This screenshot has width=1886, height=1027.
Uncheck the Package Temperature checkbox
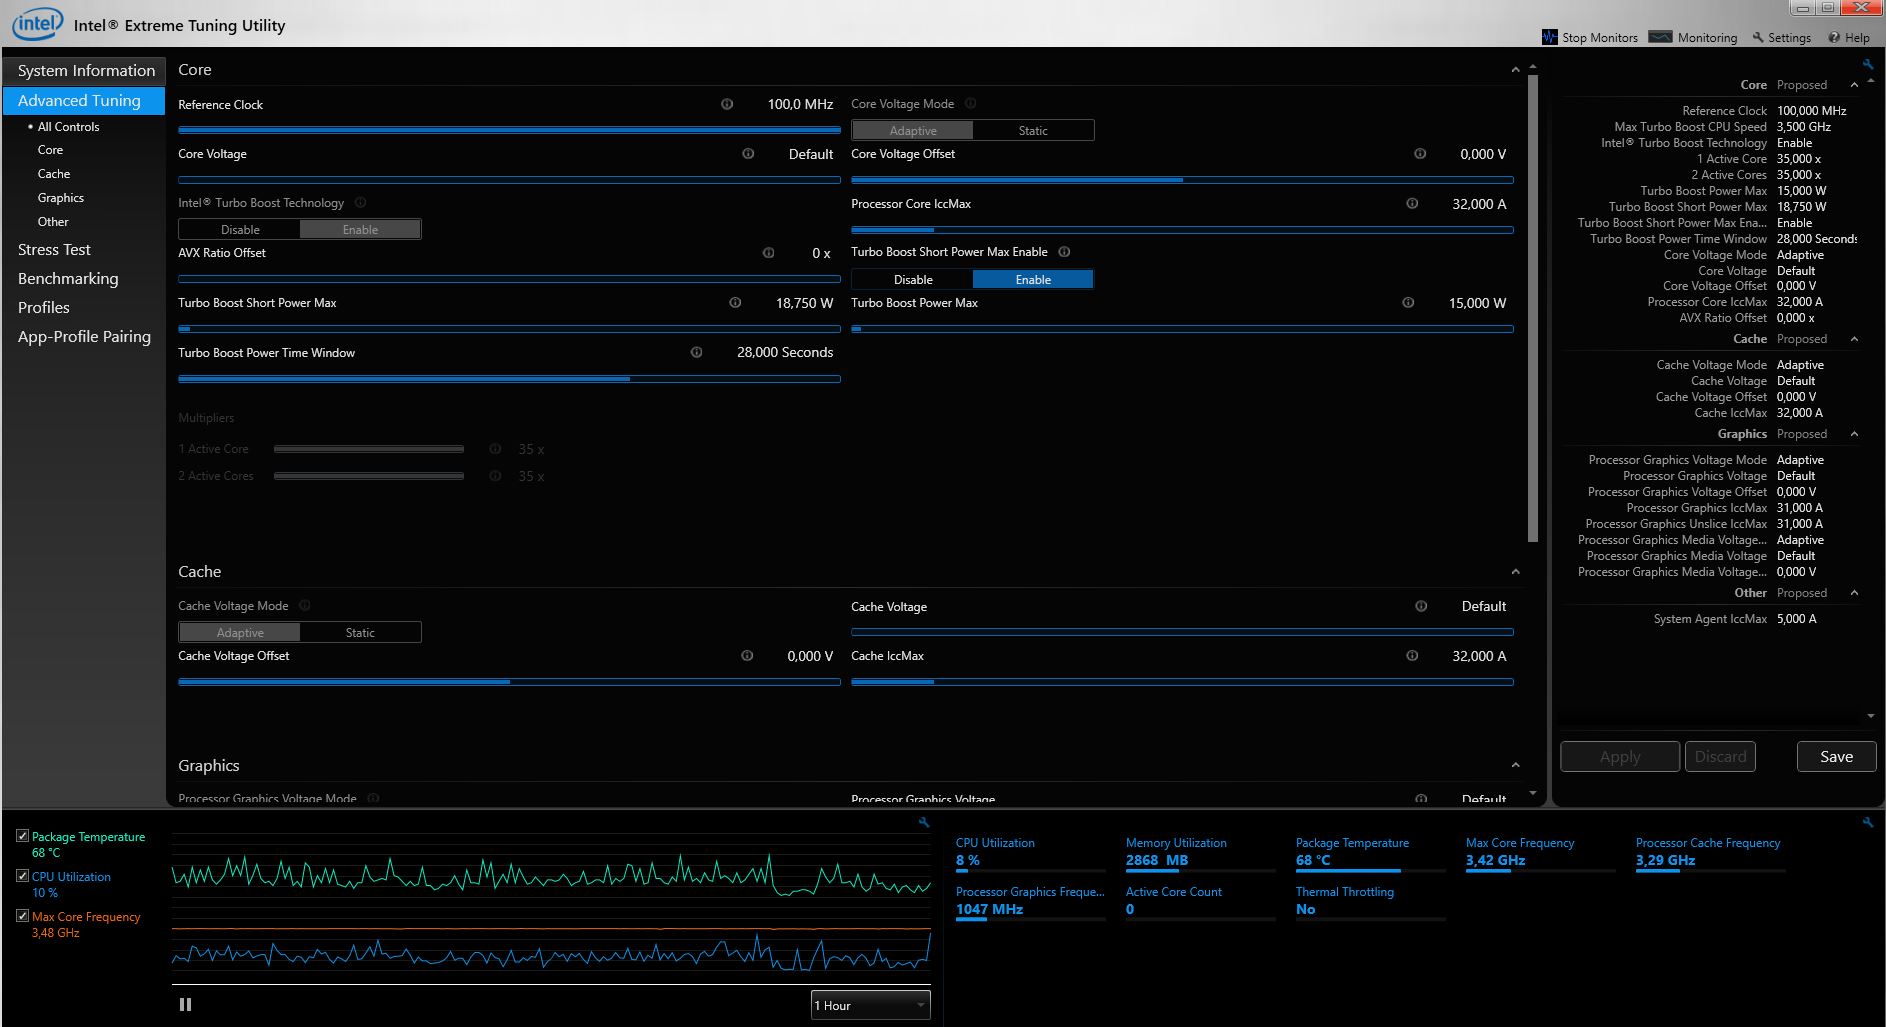22,836
